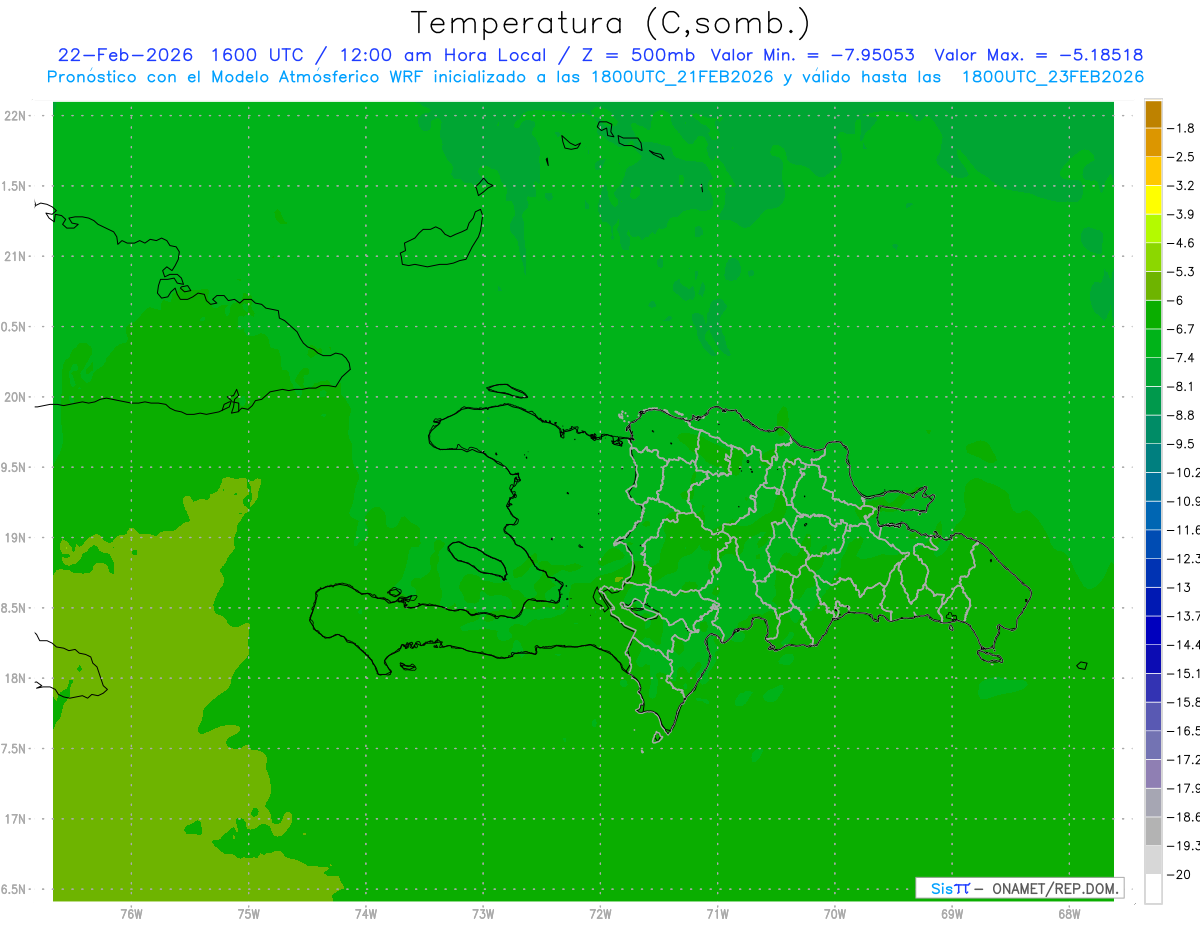The width and height of the screenshot is (1200, 927).
Task: Click the '-3.2' colorbar value
Action: 1181,186
